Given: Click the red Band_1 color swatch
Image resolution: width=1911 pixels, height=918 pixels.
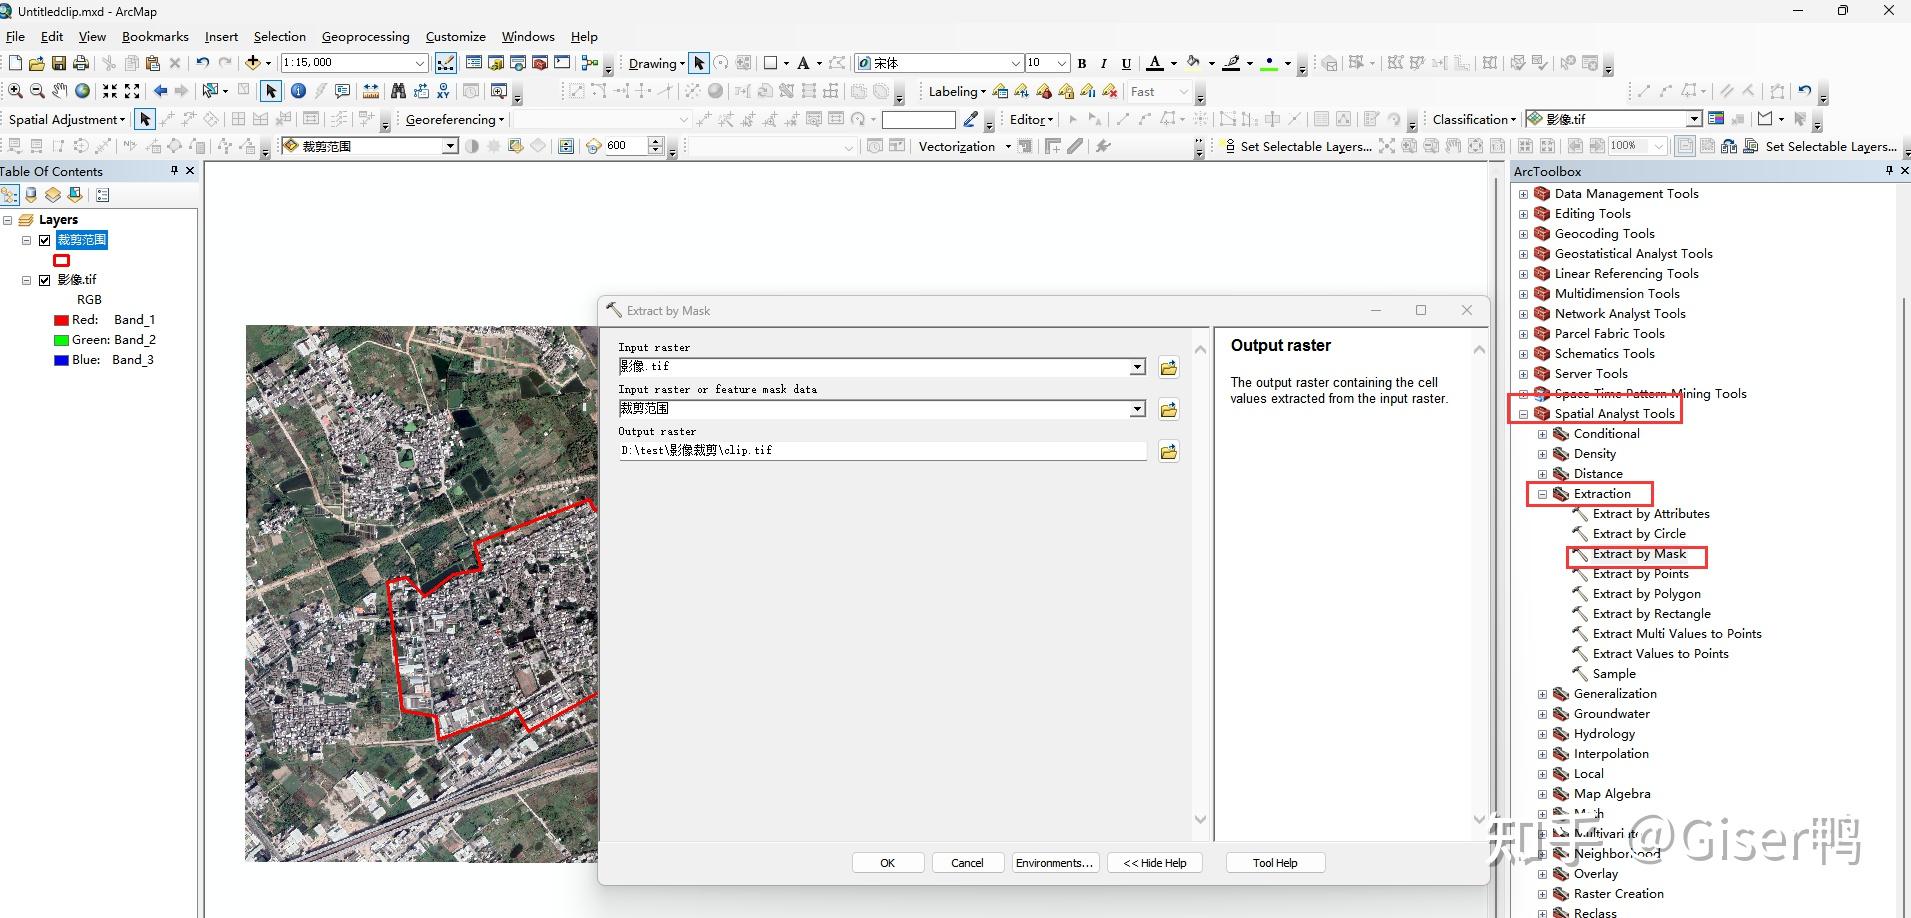Looking at the screenshot, I should [61, 320].
